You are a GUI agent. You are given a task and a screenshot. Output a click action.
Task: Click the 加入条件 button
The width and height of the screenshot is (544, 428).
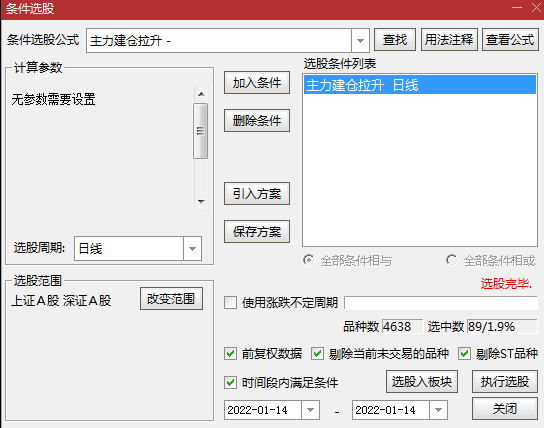pyautogui.click(x=257, y=83)
